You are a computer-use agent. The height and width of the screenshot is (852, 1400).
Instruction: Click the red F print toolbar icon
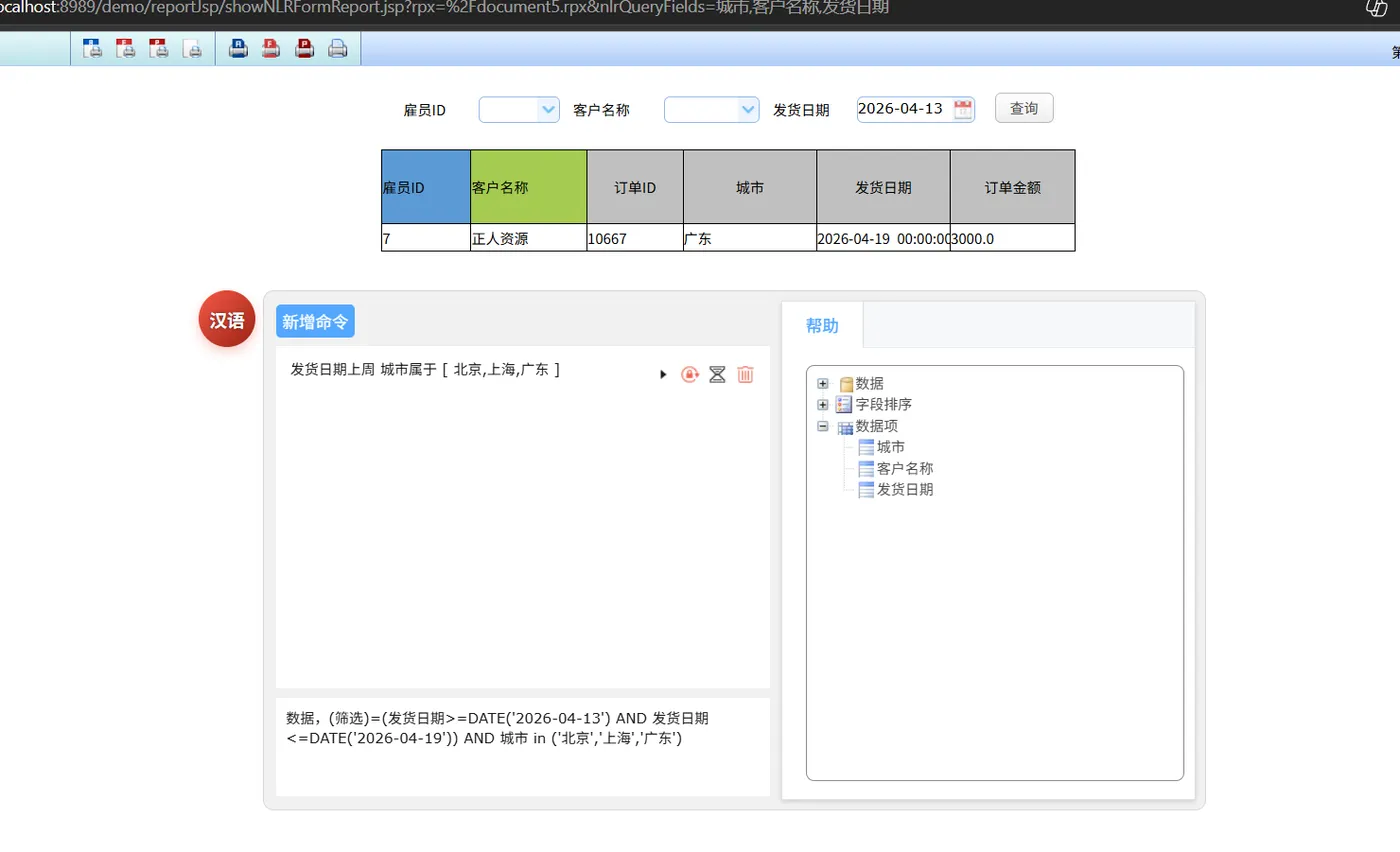coord(271,47)
